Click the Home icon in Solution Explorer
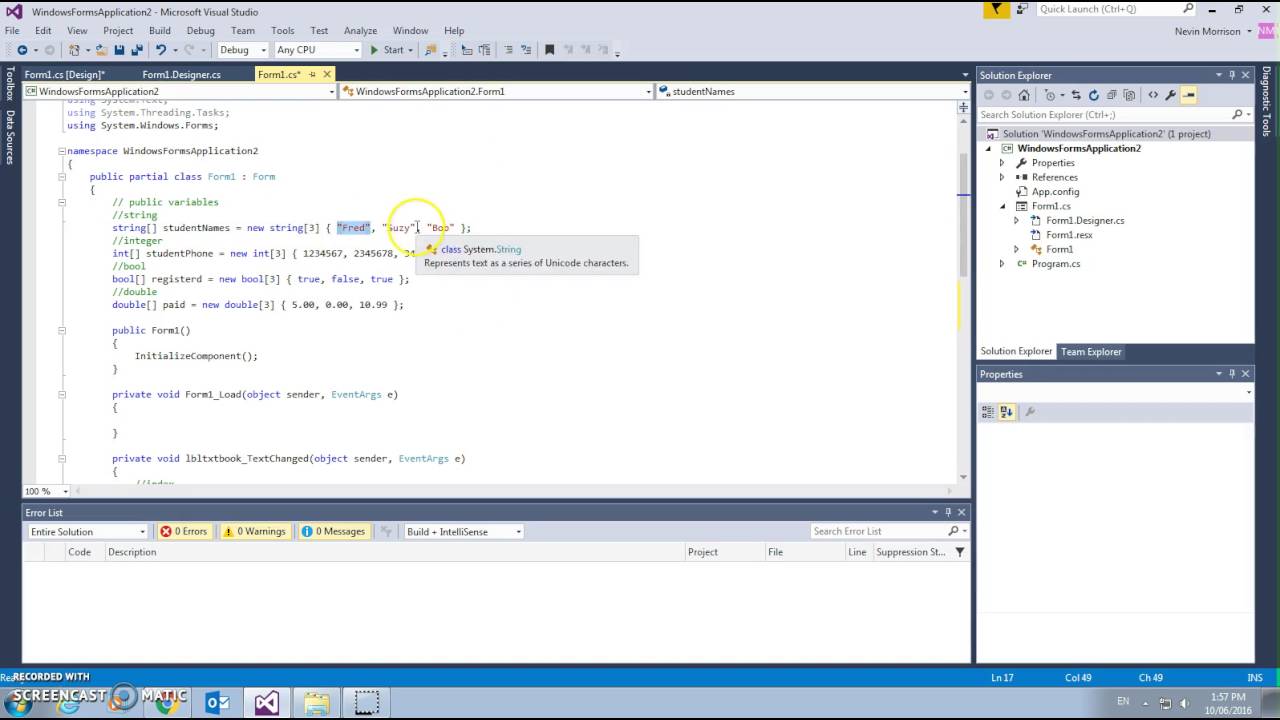1280x720 pixels. pyautogui.click(x=1024, y=95)
